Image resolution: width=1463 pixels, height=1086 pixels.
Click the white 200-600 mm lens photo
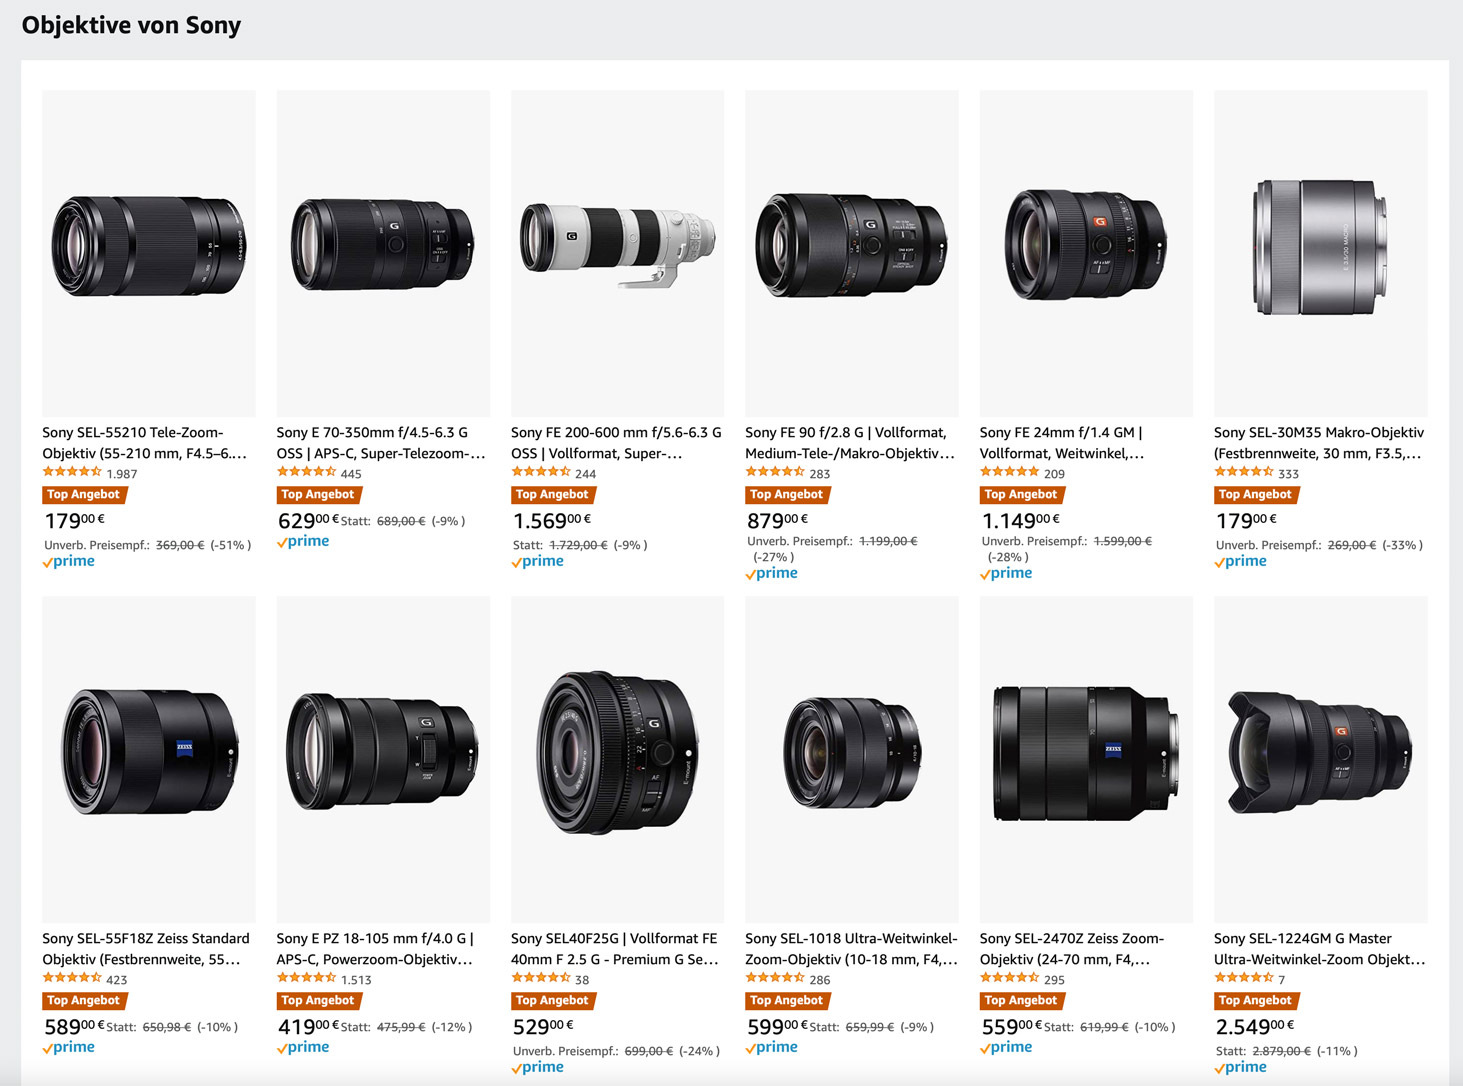(617, 246)
